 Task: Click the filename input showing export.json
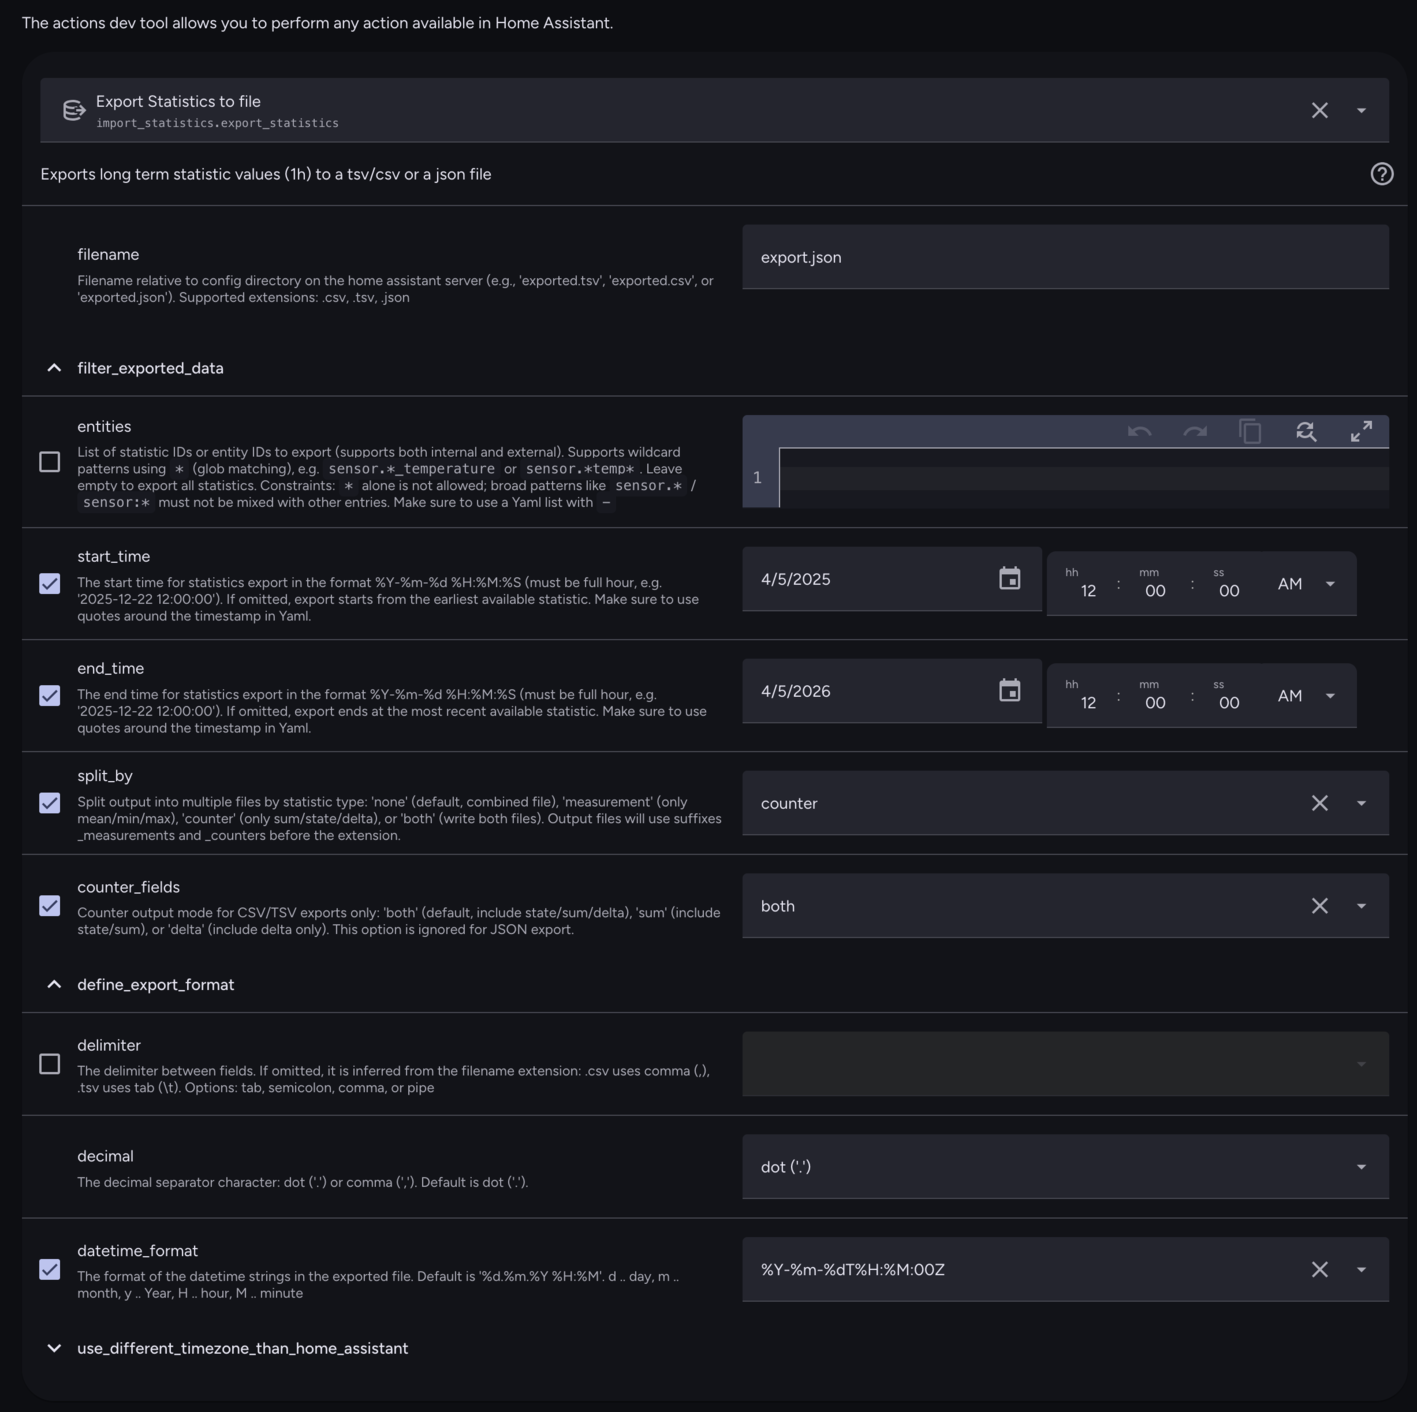click(x=1063, y=257)
